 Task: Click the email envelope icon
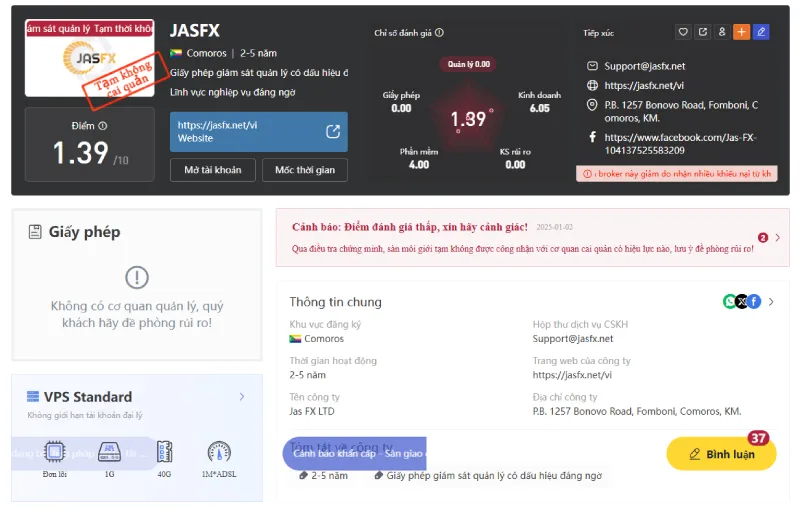tap(592, 66)
